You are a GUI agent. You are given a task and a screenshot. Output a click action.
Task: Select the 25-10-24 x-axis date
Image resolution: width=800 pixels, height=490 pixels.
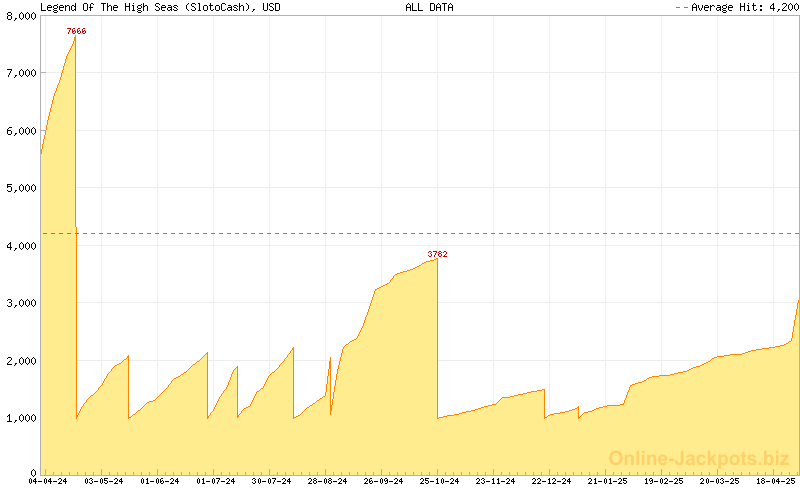tap(440, 481)
